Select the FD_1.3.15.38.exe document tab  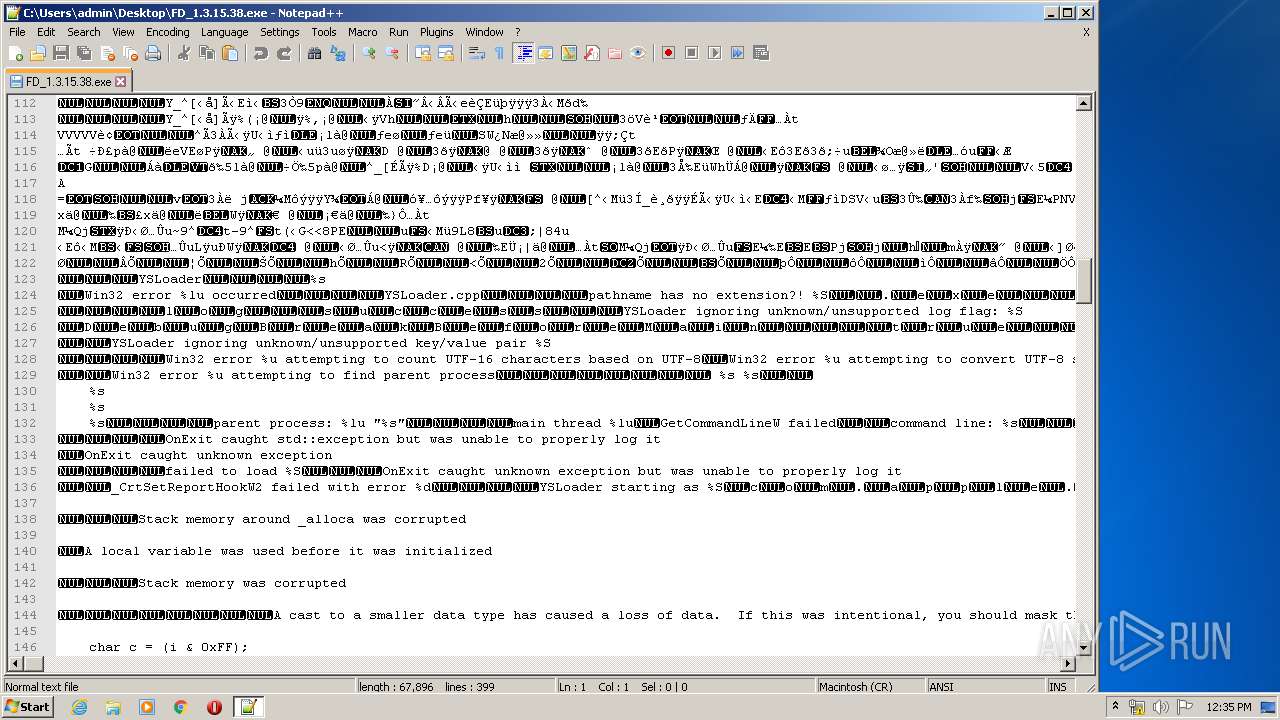pos(68,81)
